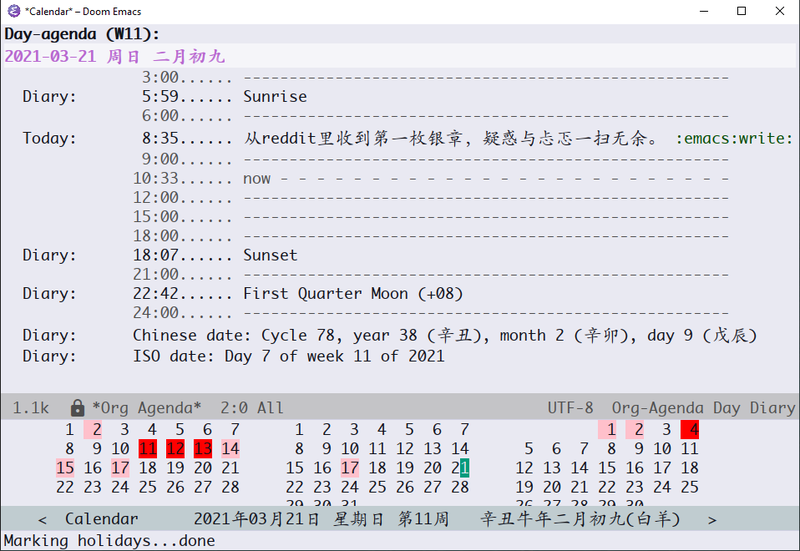This screenshot has height=551, width=800.
Task: Select pink-marked 1 in right calendar
Action: tap(607, 430)
